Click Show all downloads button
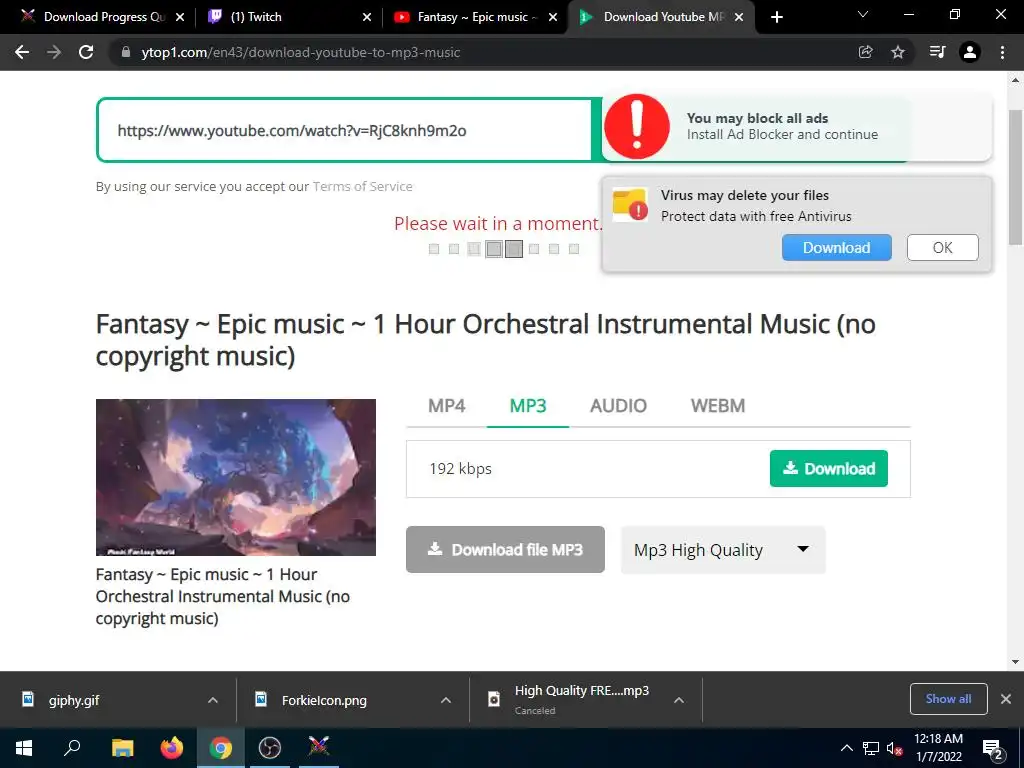 [948, 699]
